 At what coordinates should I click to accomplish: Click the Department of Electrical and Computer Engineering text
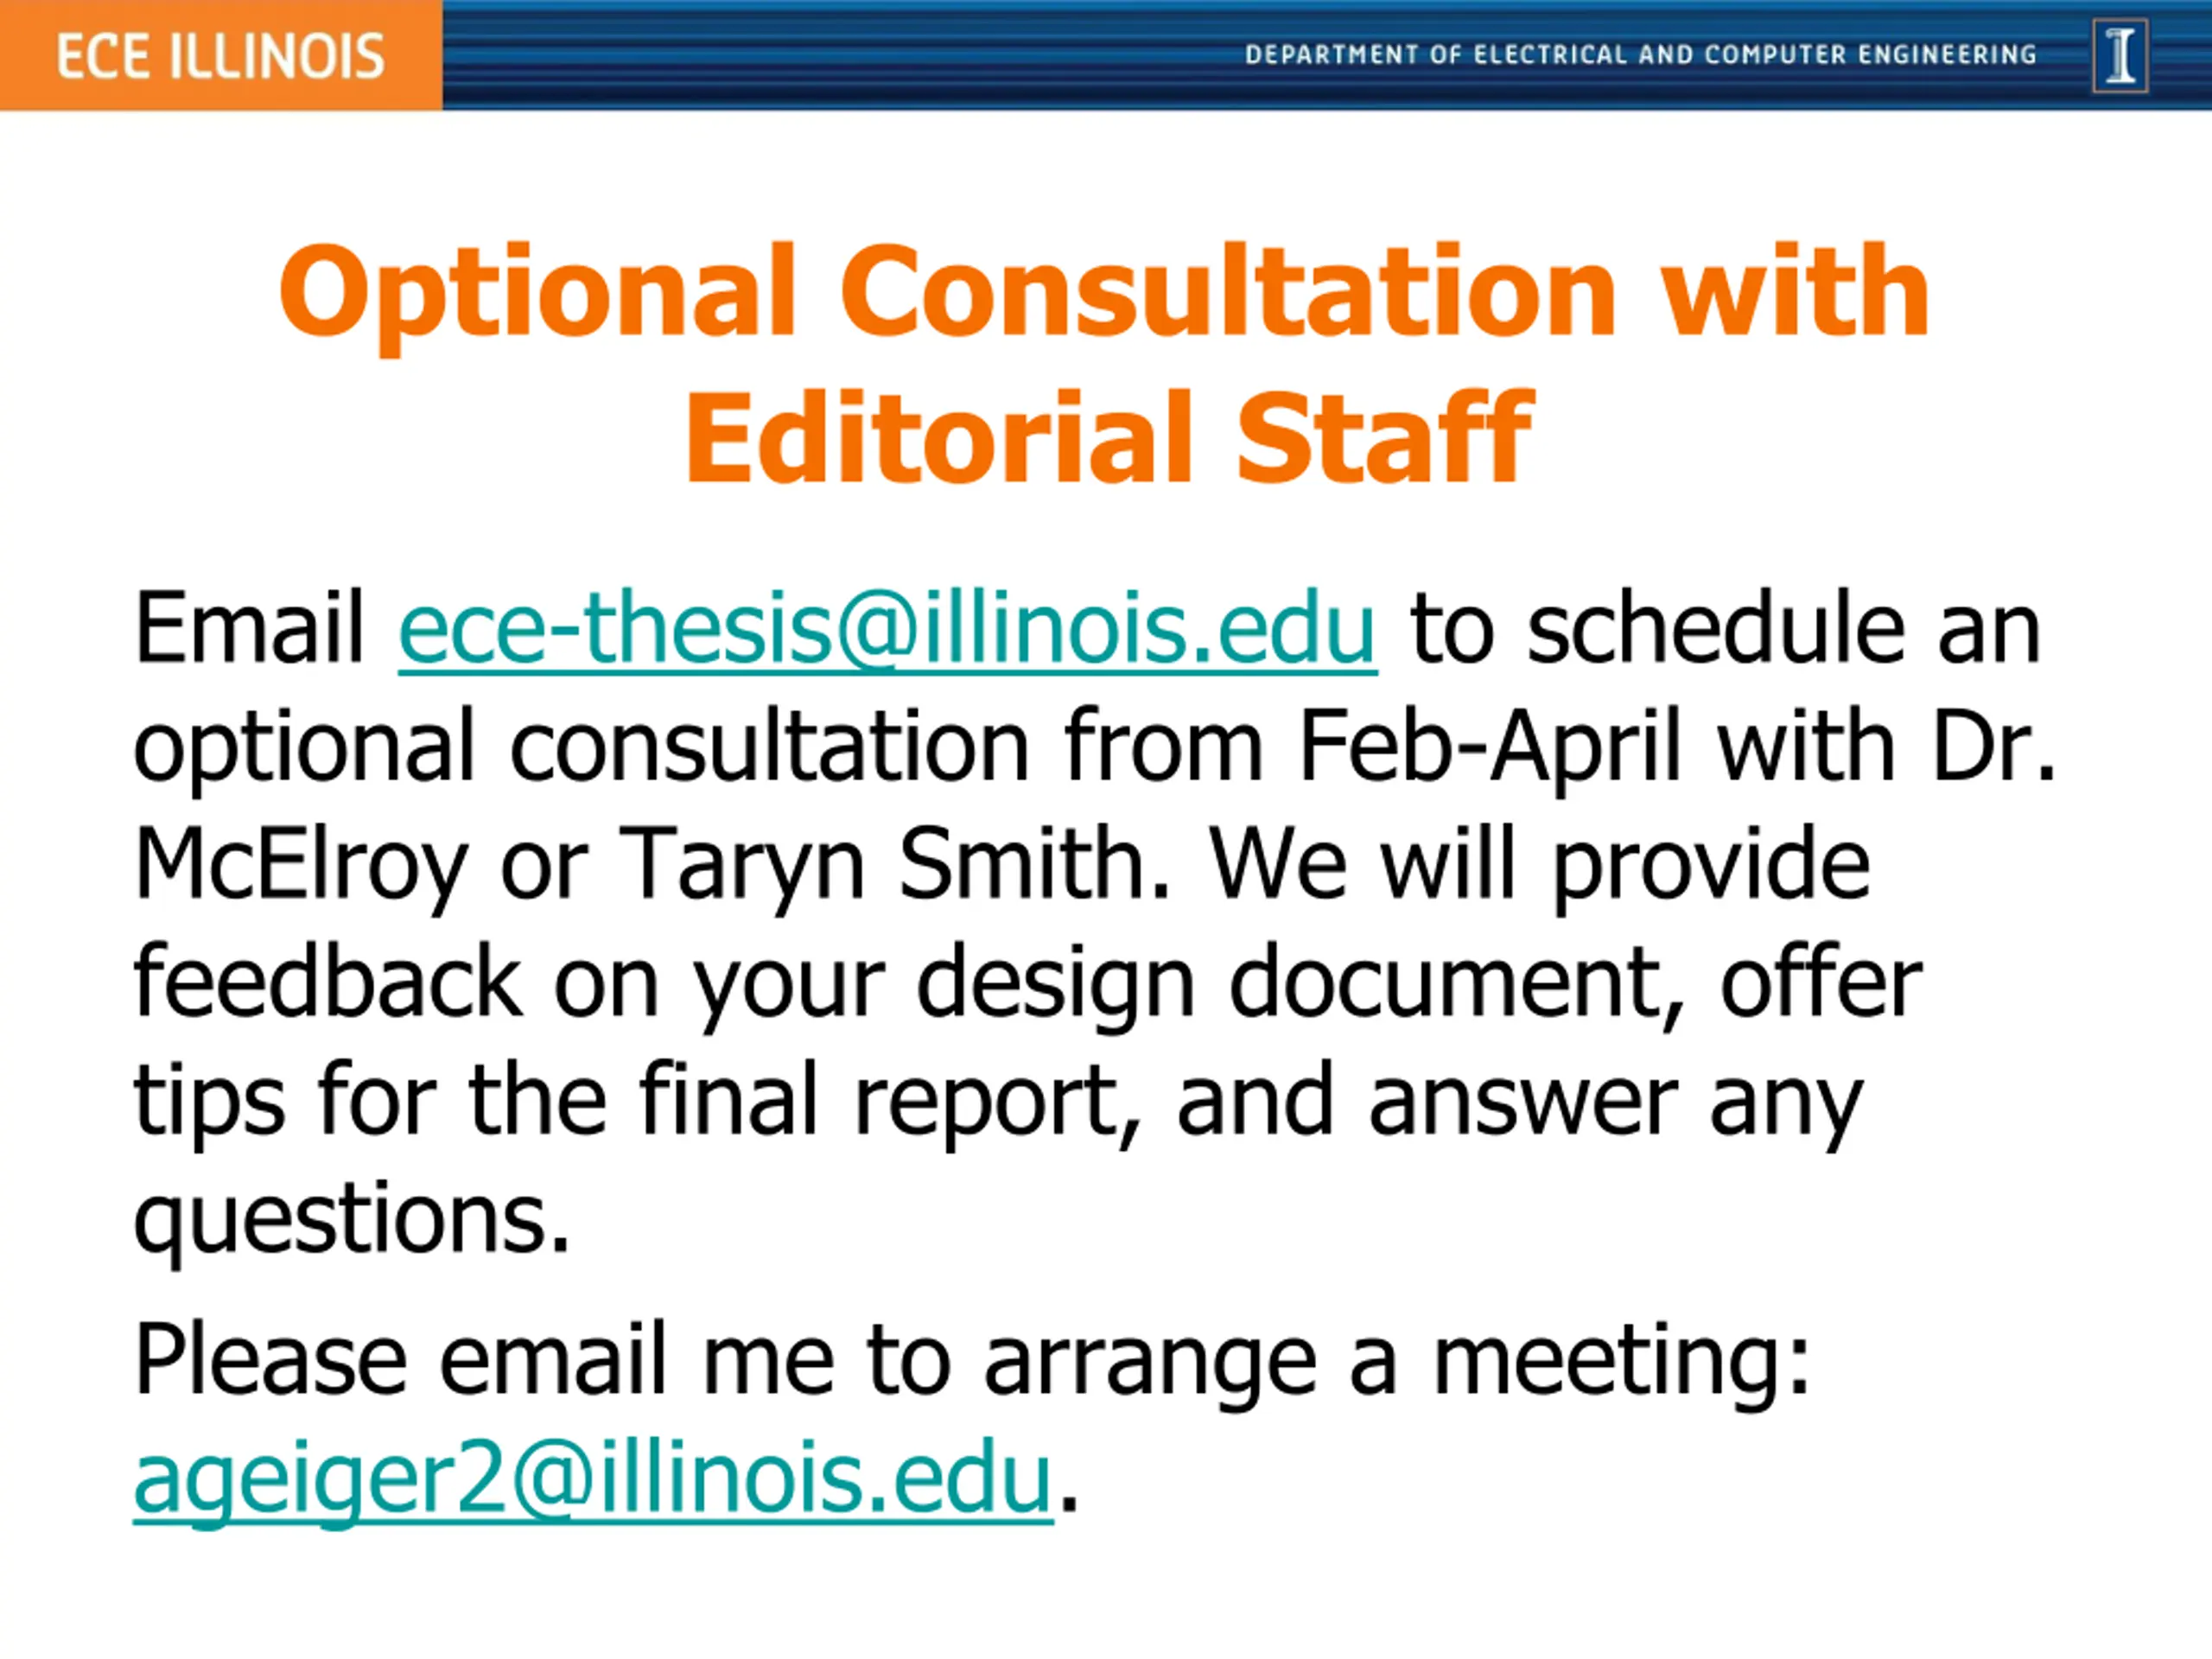pyautogui.click(x=1641, y=55)
